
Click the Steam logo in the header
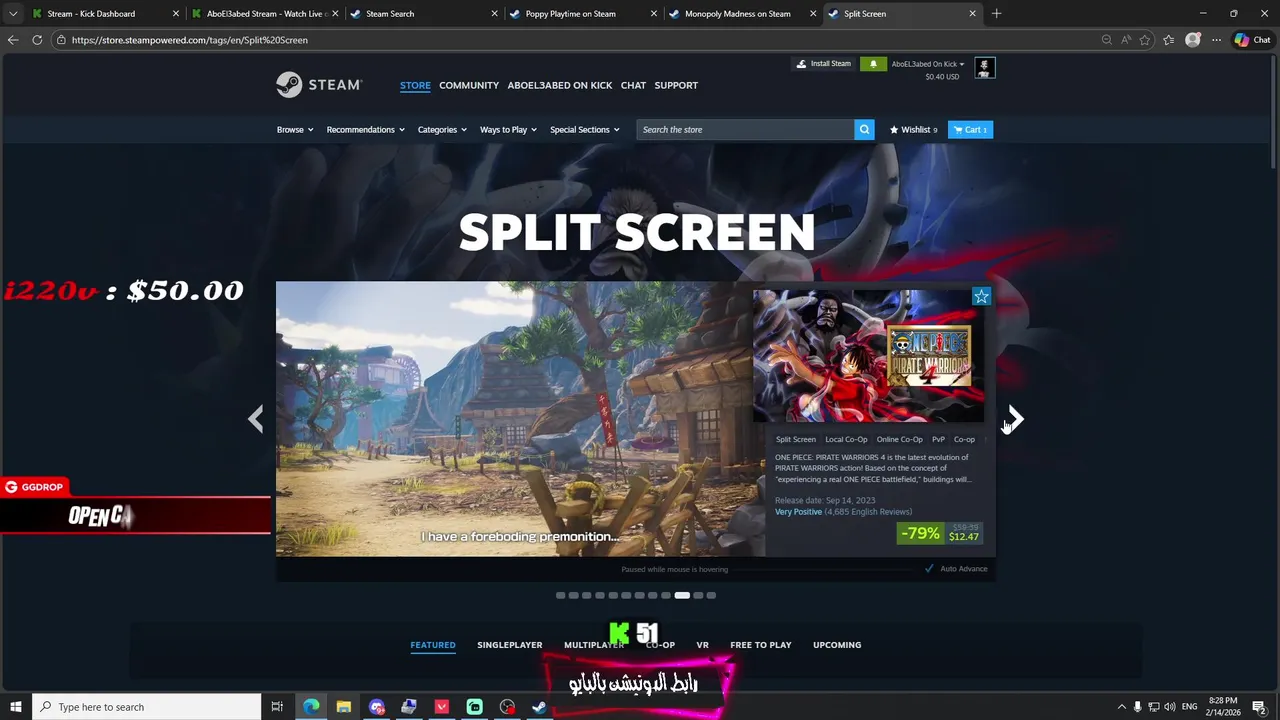coord(319,85)
